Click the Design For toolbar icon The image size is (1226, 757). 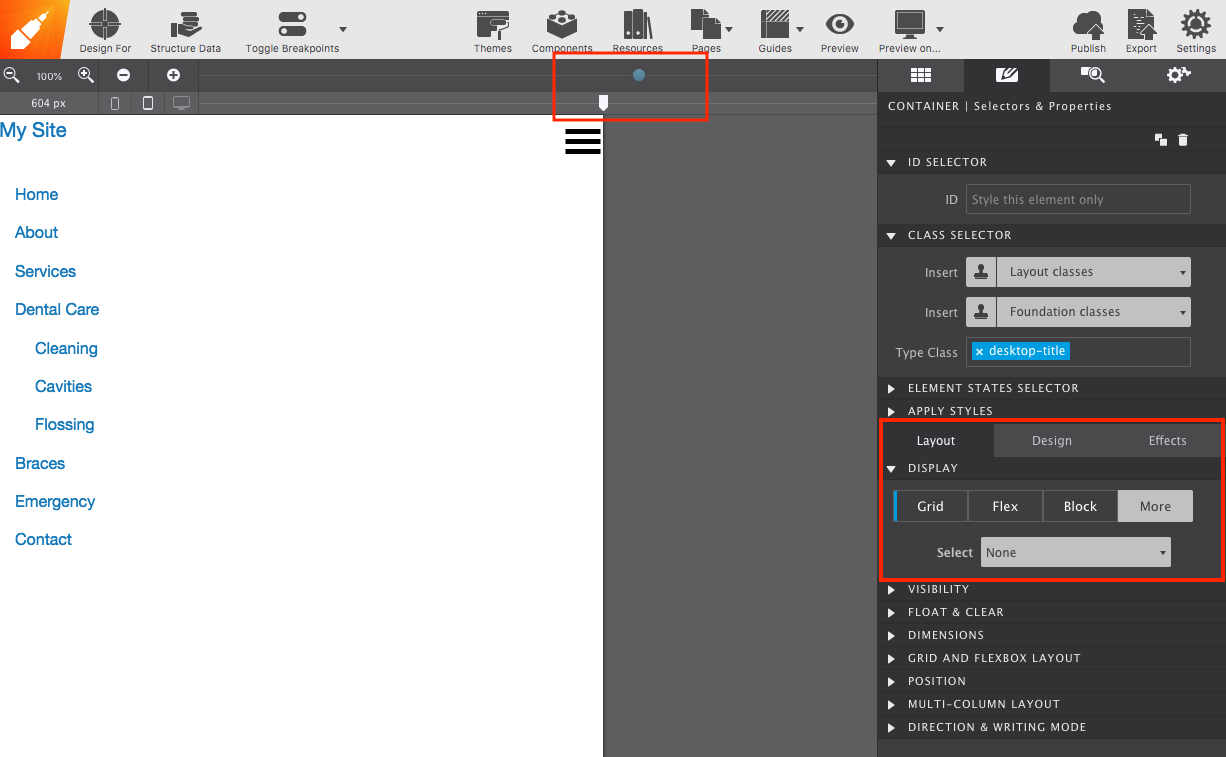105,24
